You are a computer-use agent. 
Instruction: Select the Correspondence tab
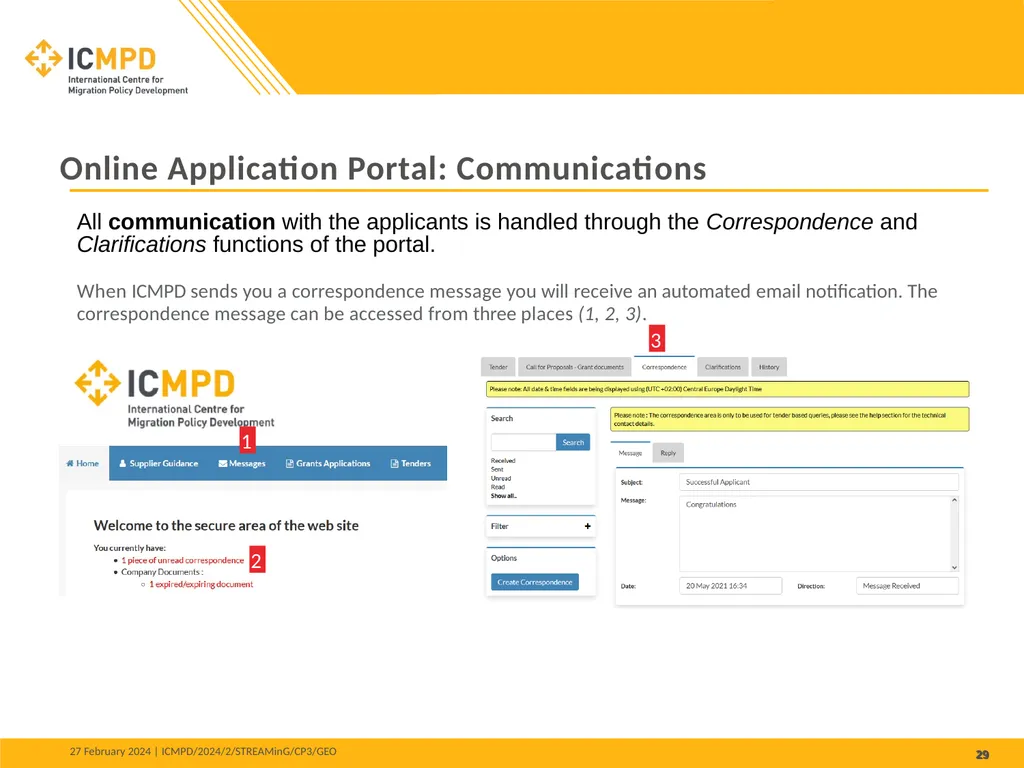click(x=664, y=367)
